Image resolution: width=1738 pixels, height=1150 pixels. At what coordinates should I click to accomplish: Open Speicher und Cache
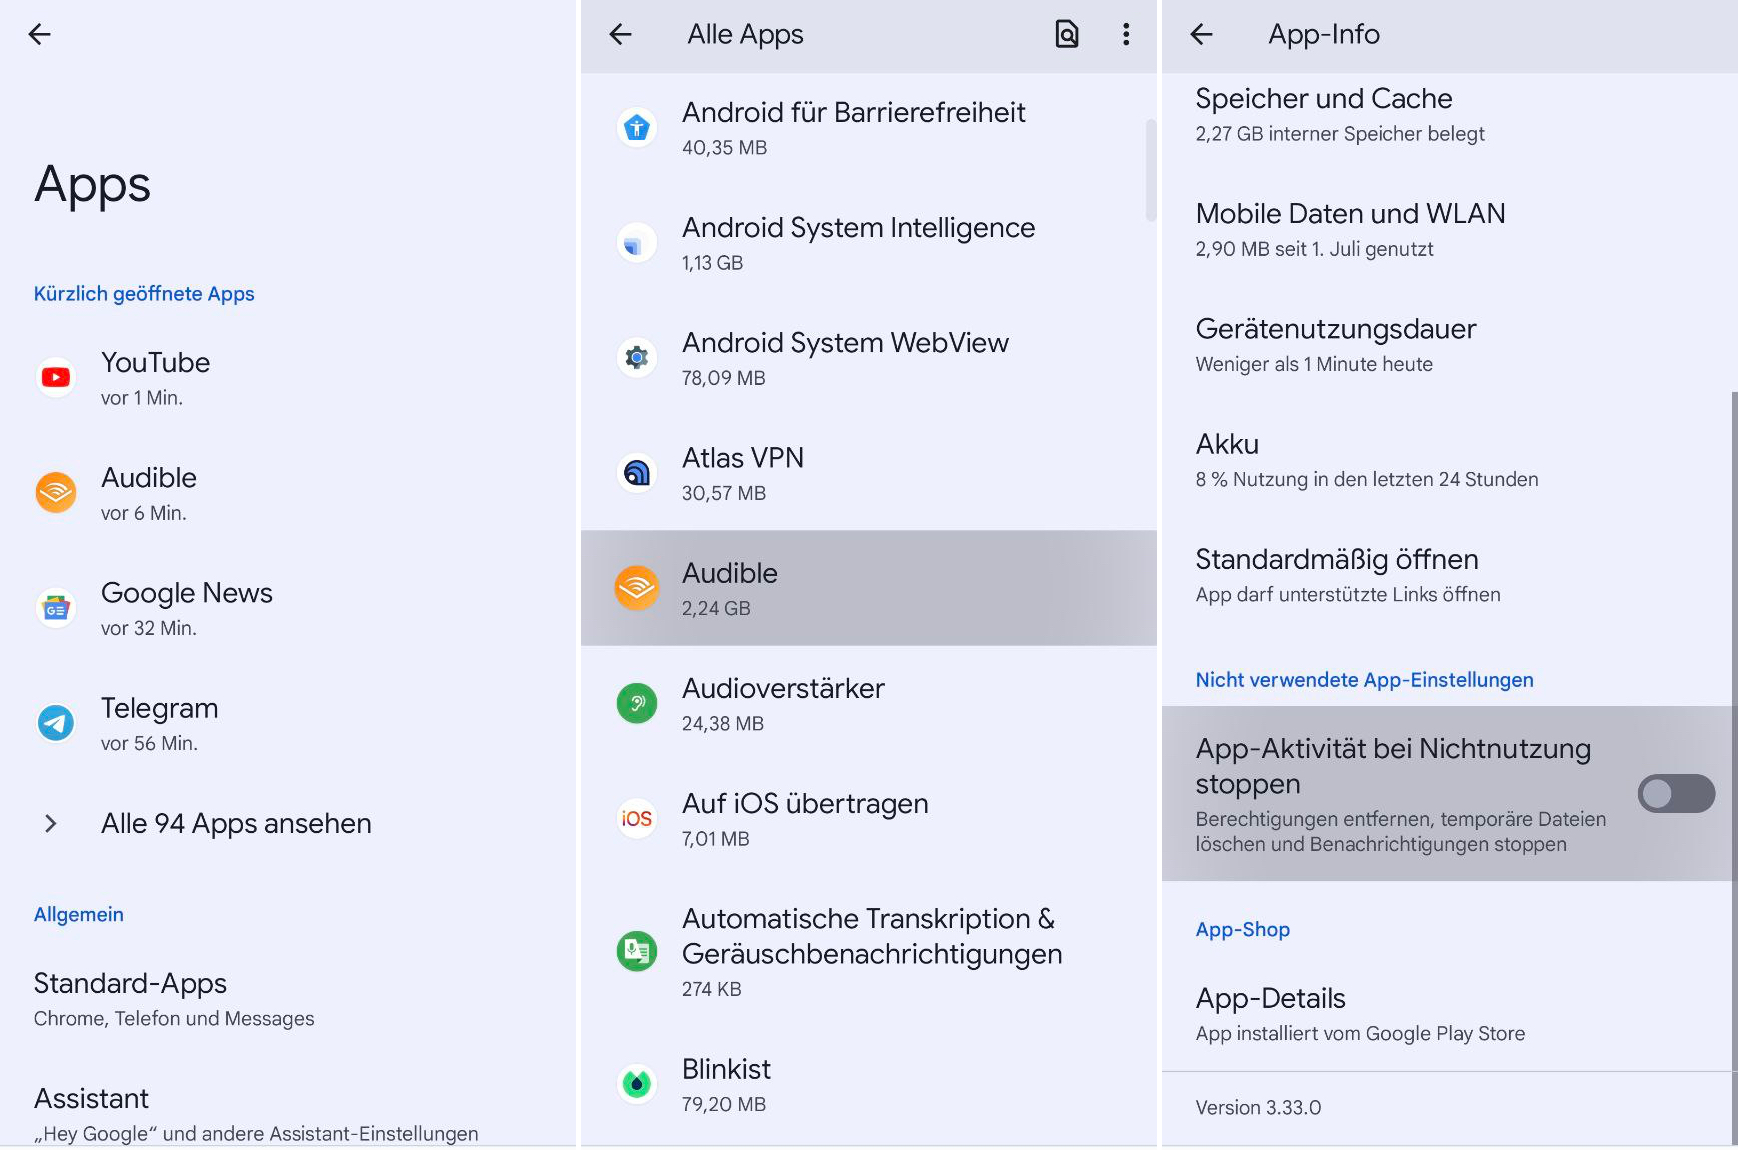tap(1449, 115)
